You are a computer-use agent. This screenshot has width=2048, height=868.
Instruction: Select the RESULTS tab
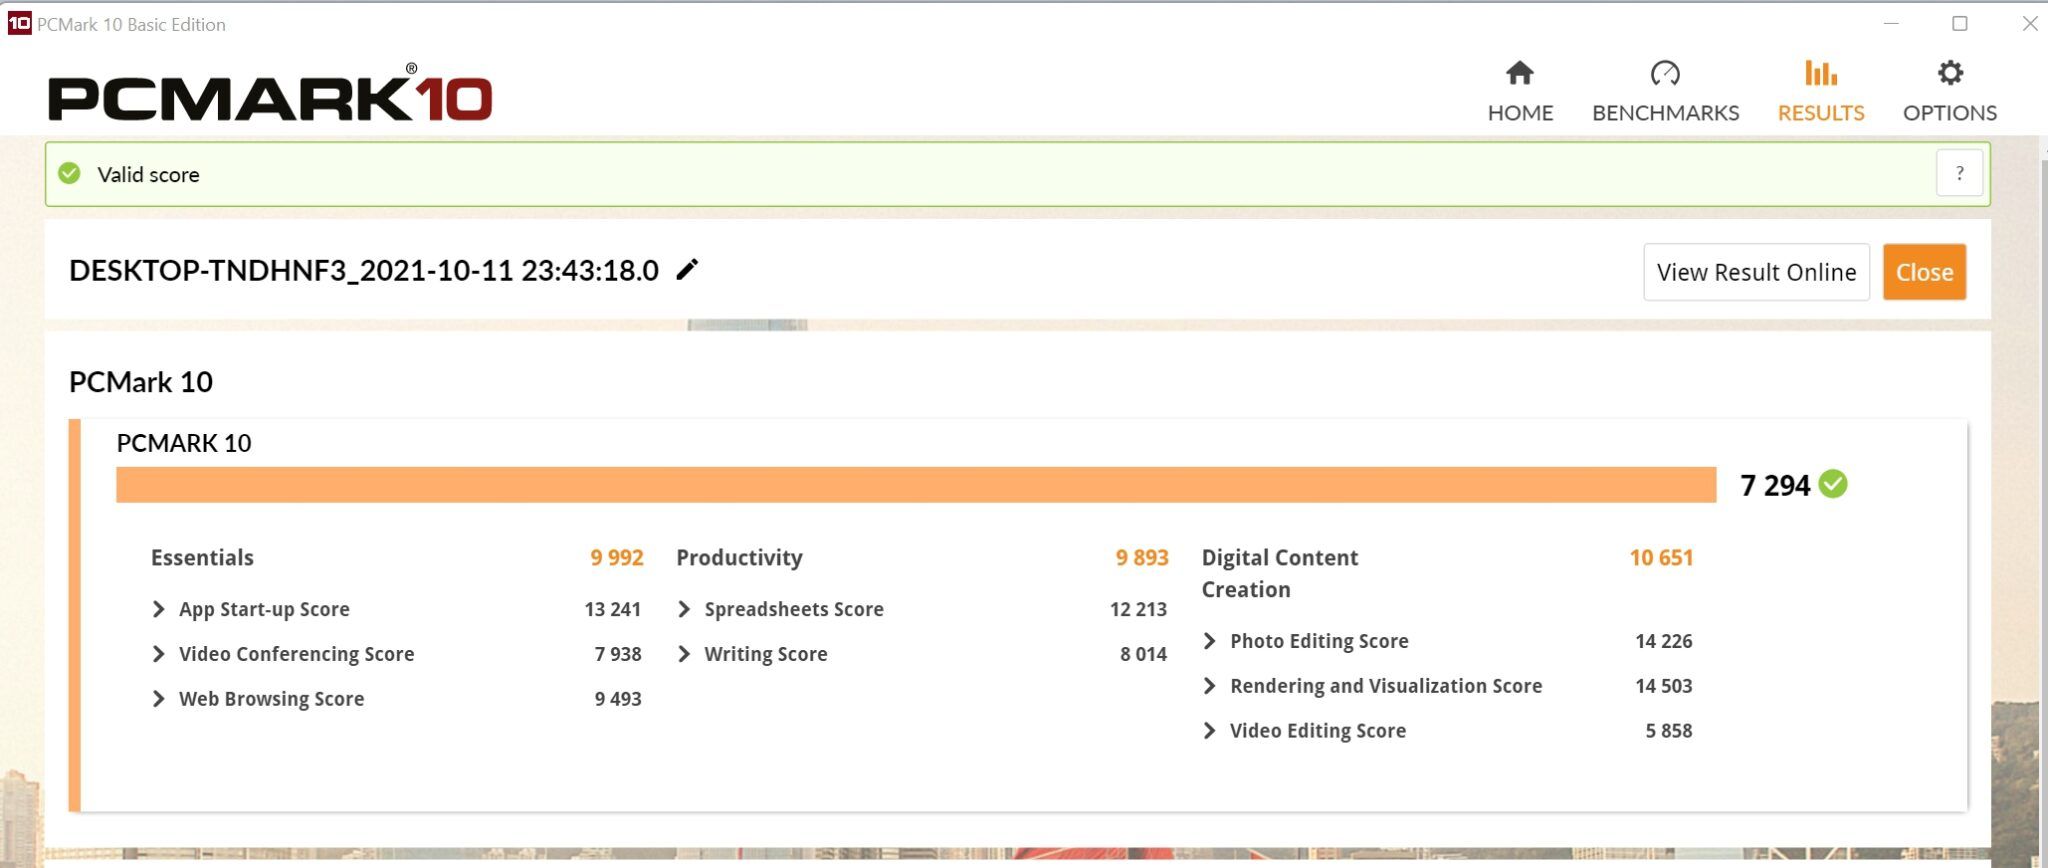pyautogui.click(x=1821, y=92)
